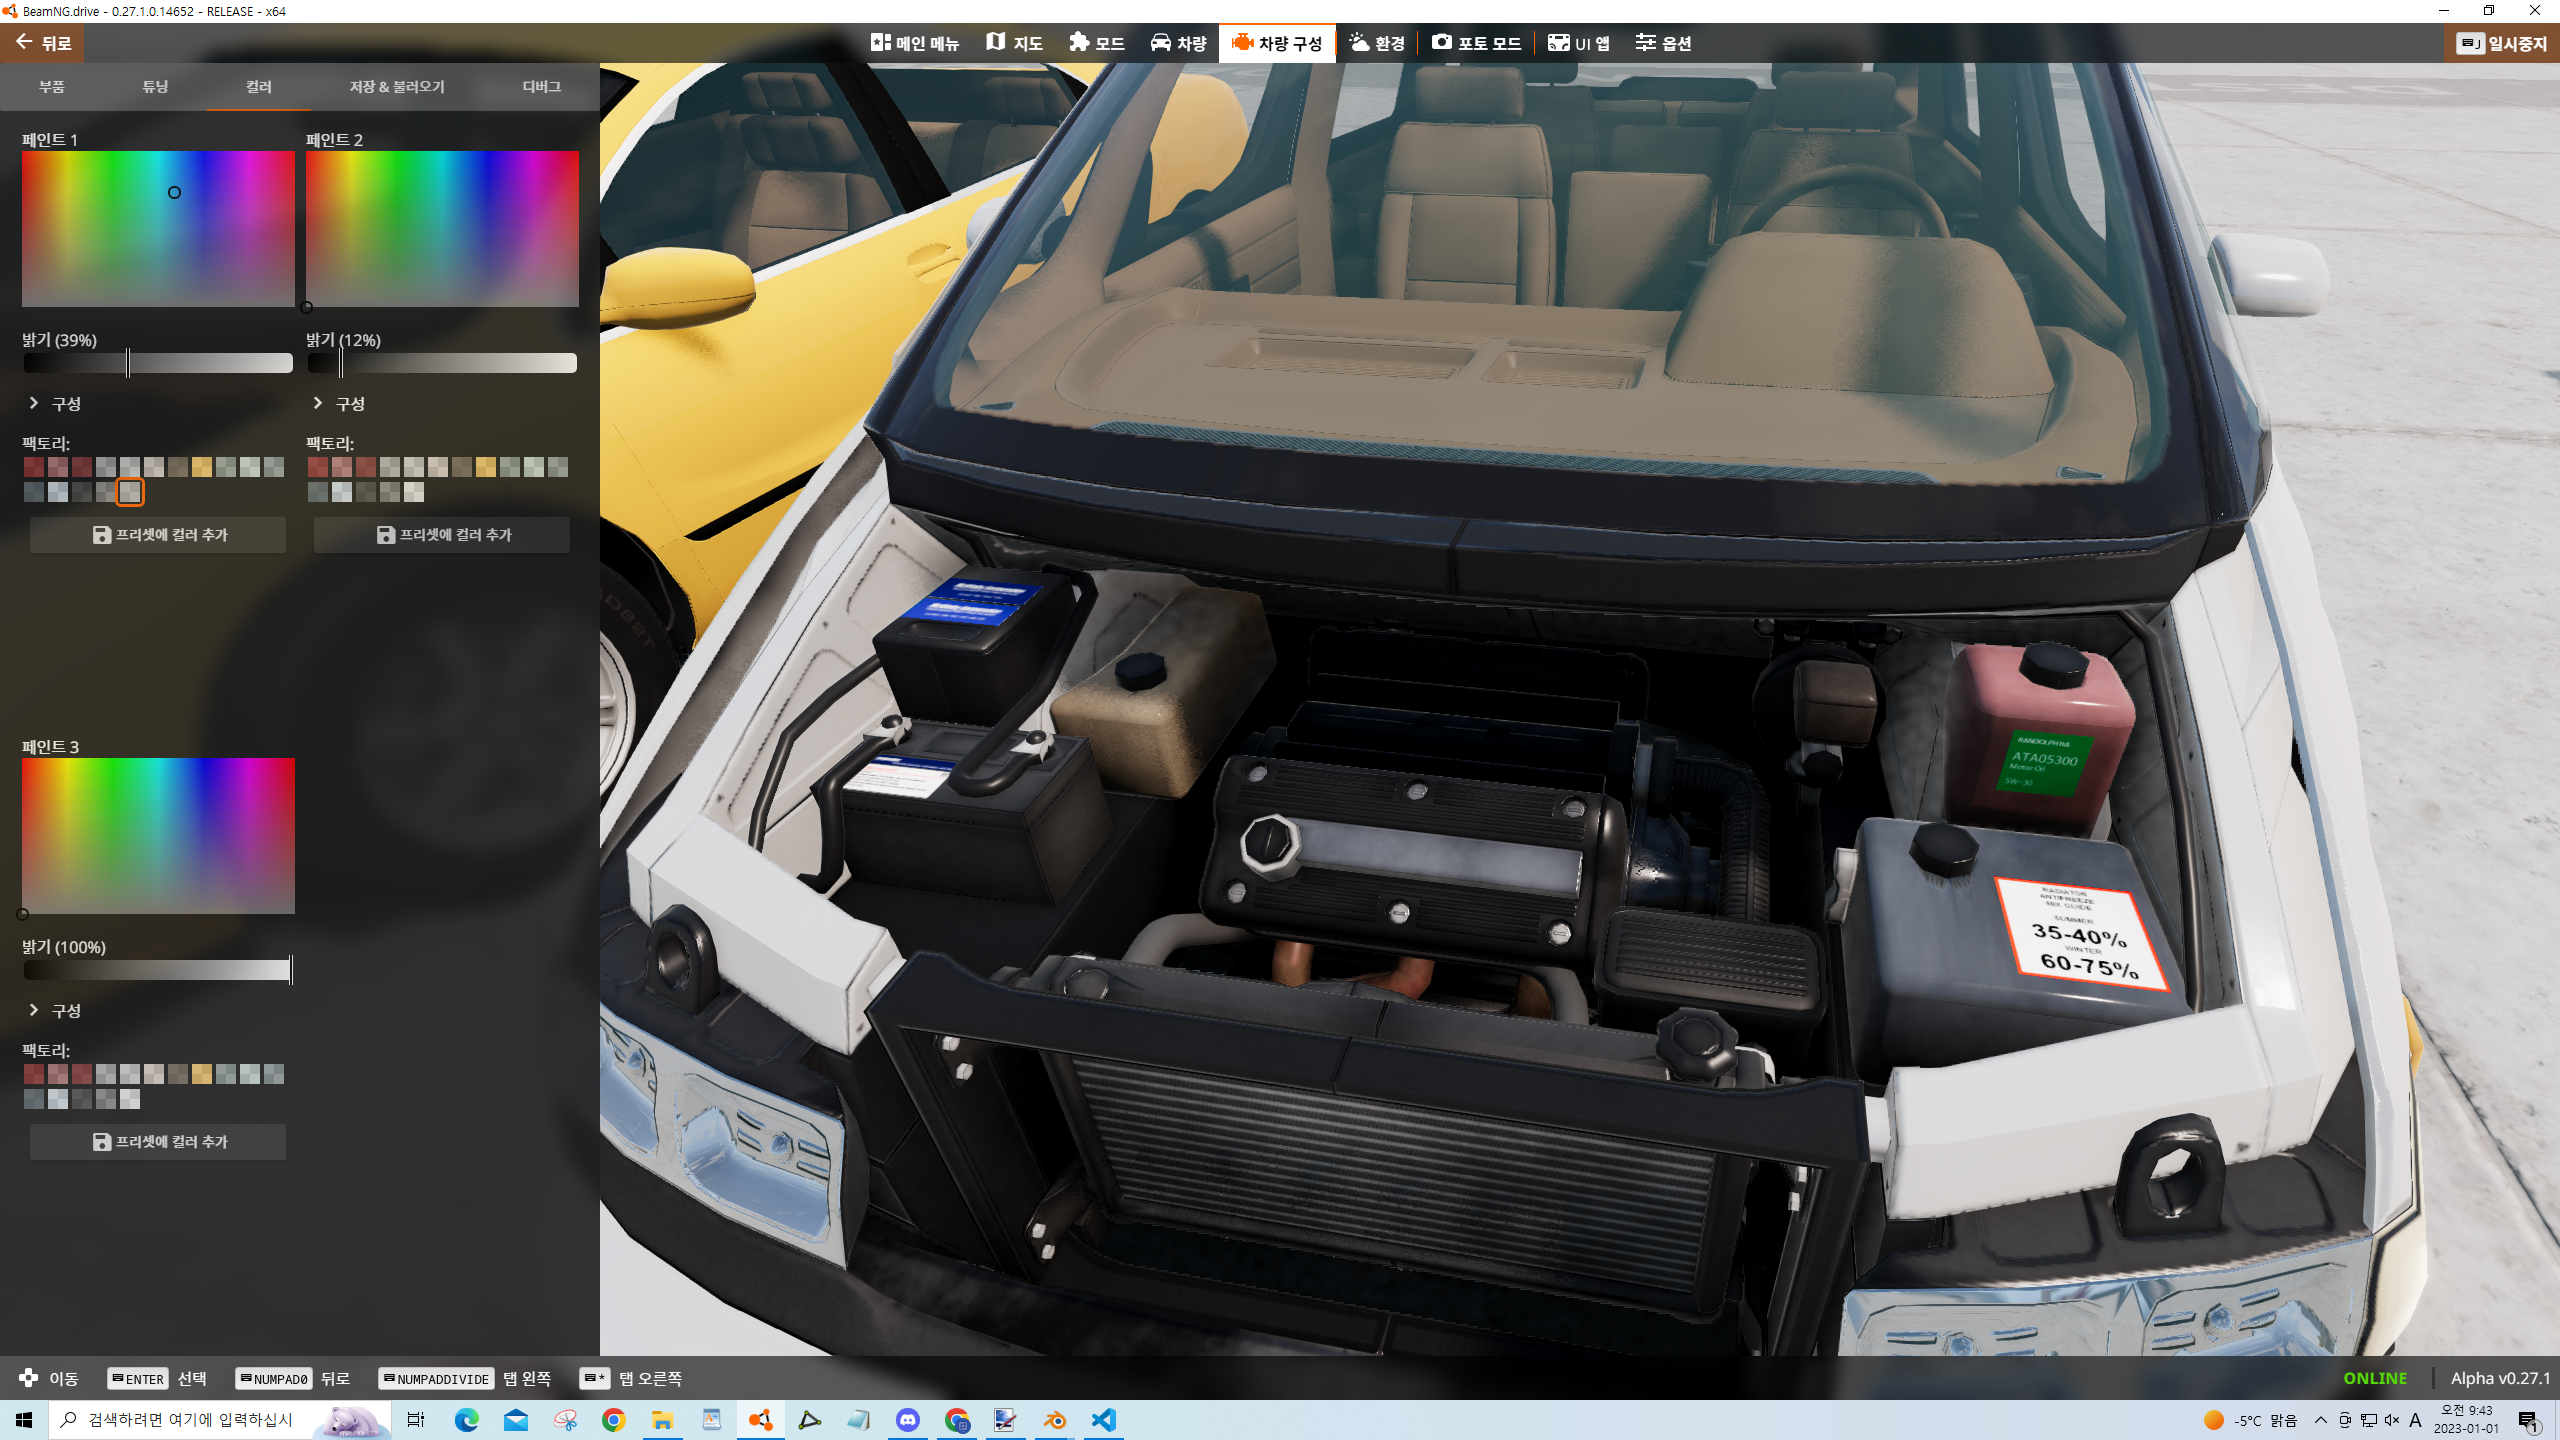Open the 지도 (map) menu
Image resolution: width=2560 pixels, height=1440 pixels.
click(1014, 43)
